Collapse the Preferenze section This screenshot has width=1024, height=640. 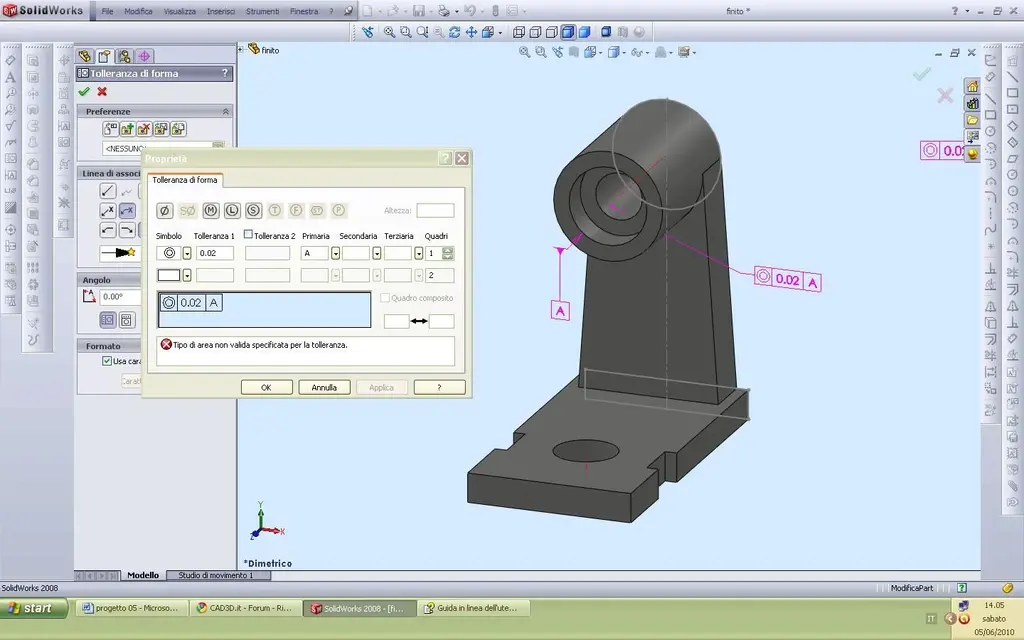point(225,112)
